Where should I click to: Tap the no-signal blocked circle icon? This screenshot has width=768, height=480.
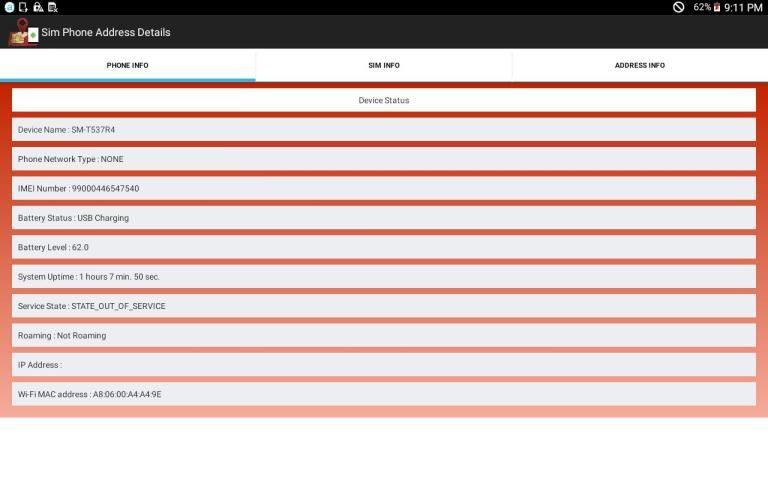(678, 7)
